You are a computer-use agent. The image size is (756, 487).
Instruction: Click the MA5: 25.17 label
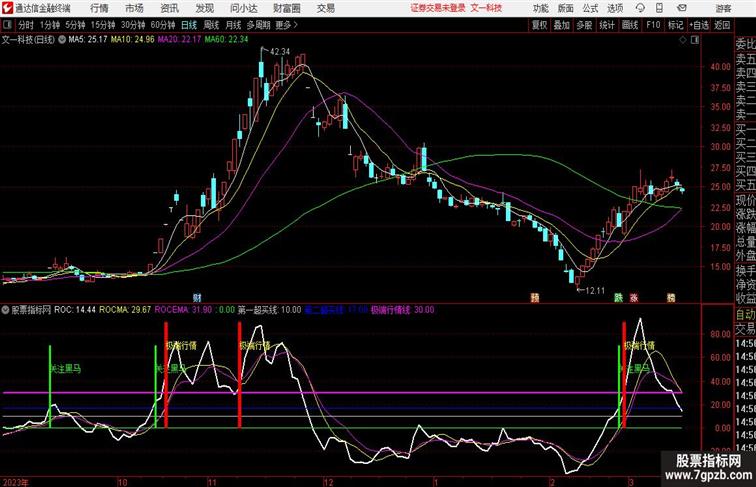point(88,40)
